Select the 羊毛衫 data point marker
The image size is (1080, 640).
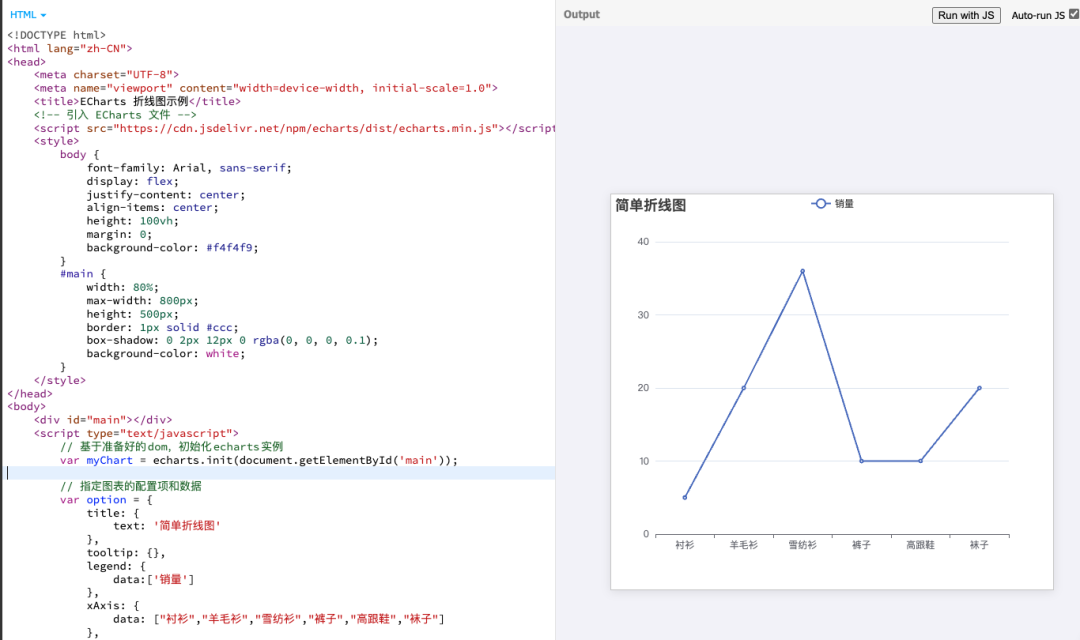point(743,388)
